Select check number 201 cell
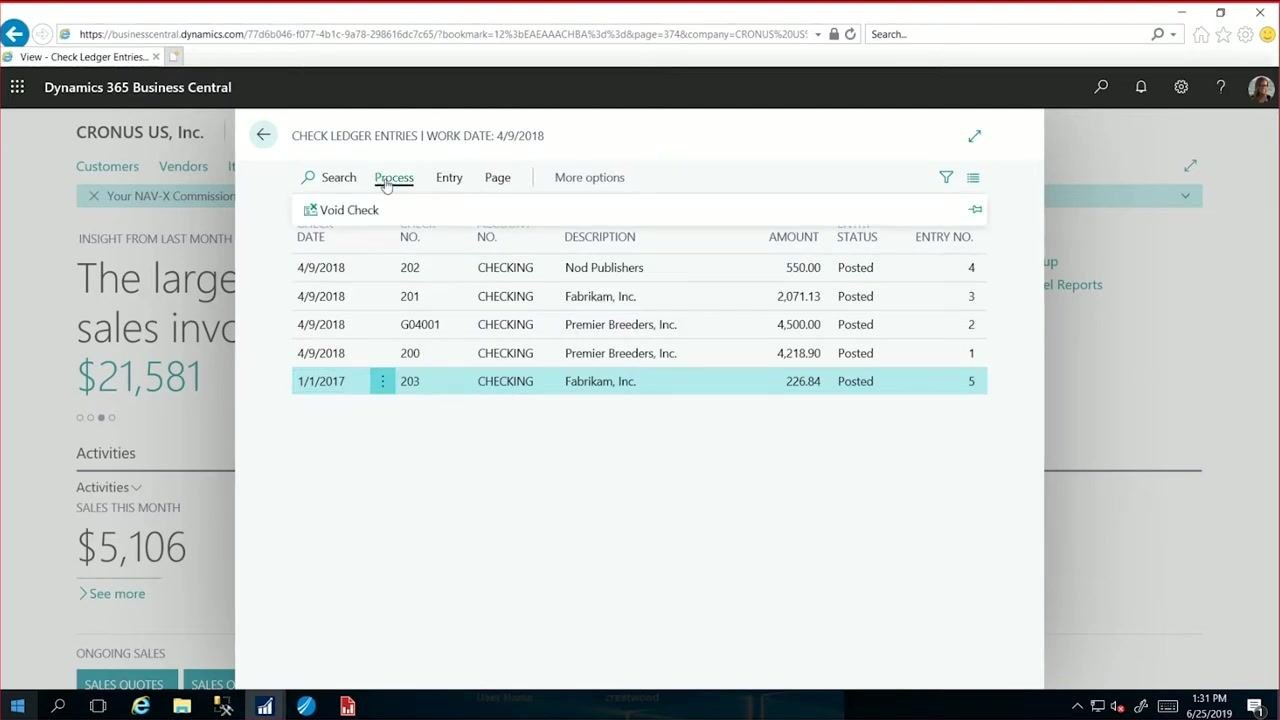 [410, 296]
